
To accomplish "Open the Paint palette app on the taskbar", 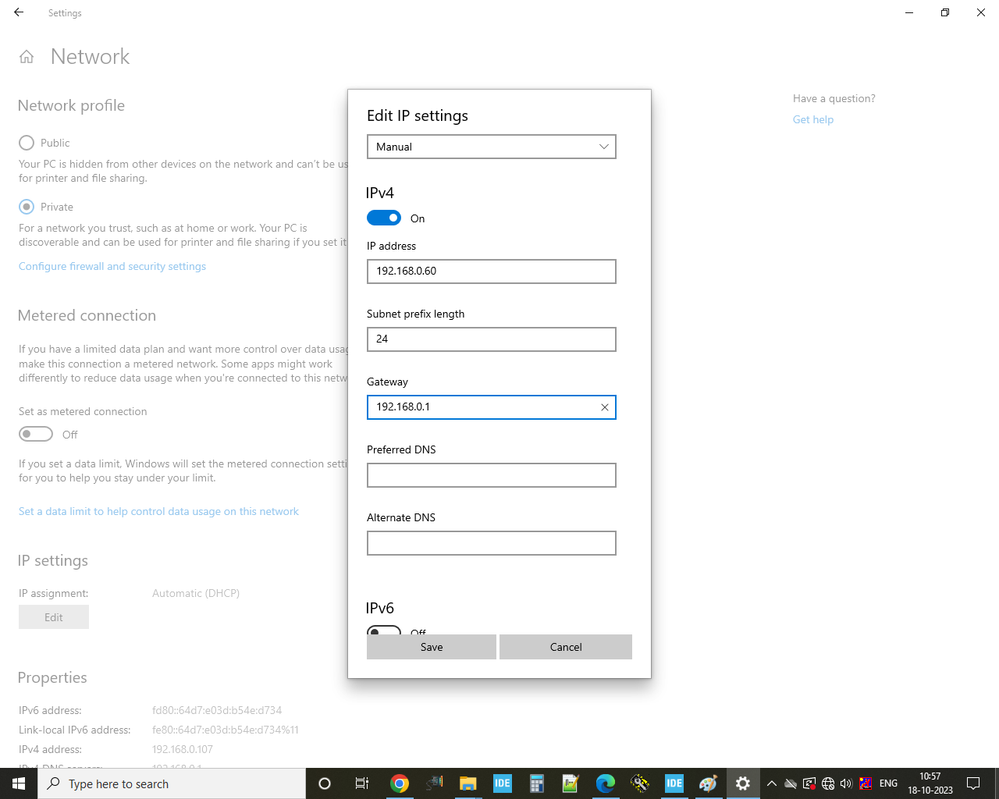I will (x=708, y=783).
